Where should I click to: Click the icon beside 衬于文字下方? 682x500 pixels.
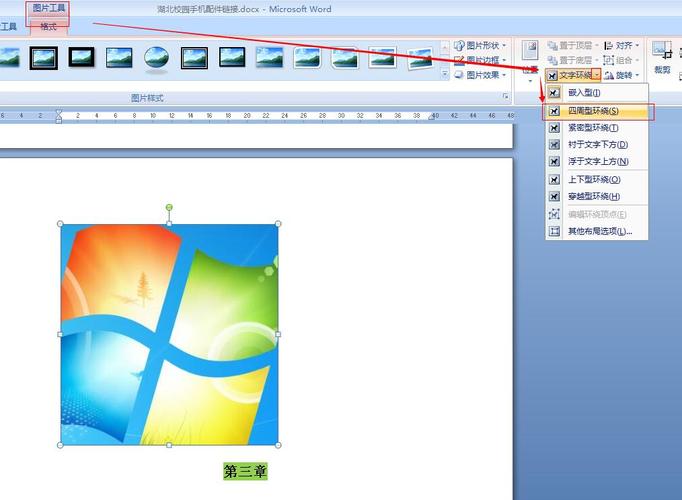click(554, 145)
